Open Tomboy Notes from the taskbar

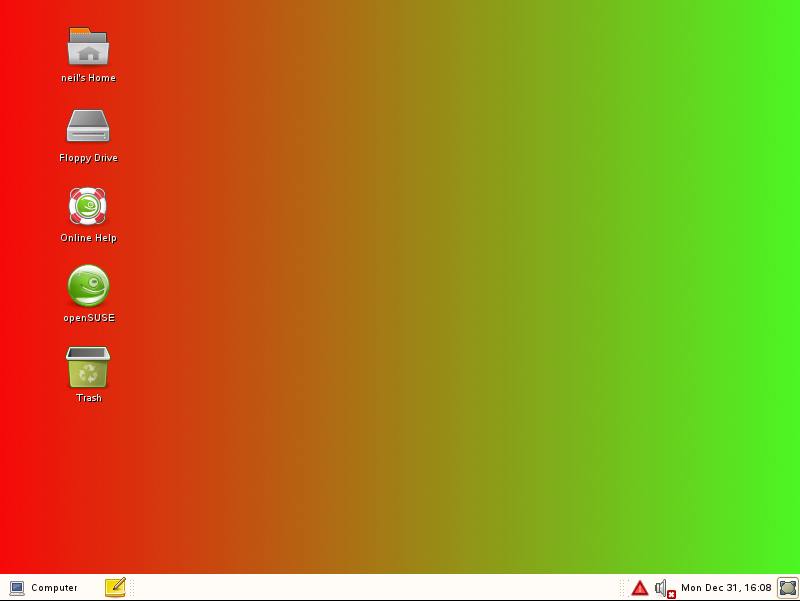point(115,587)
